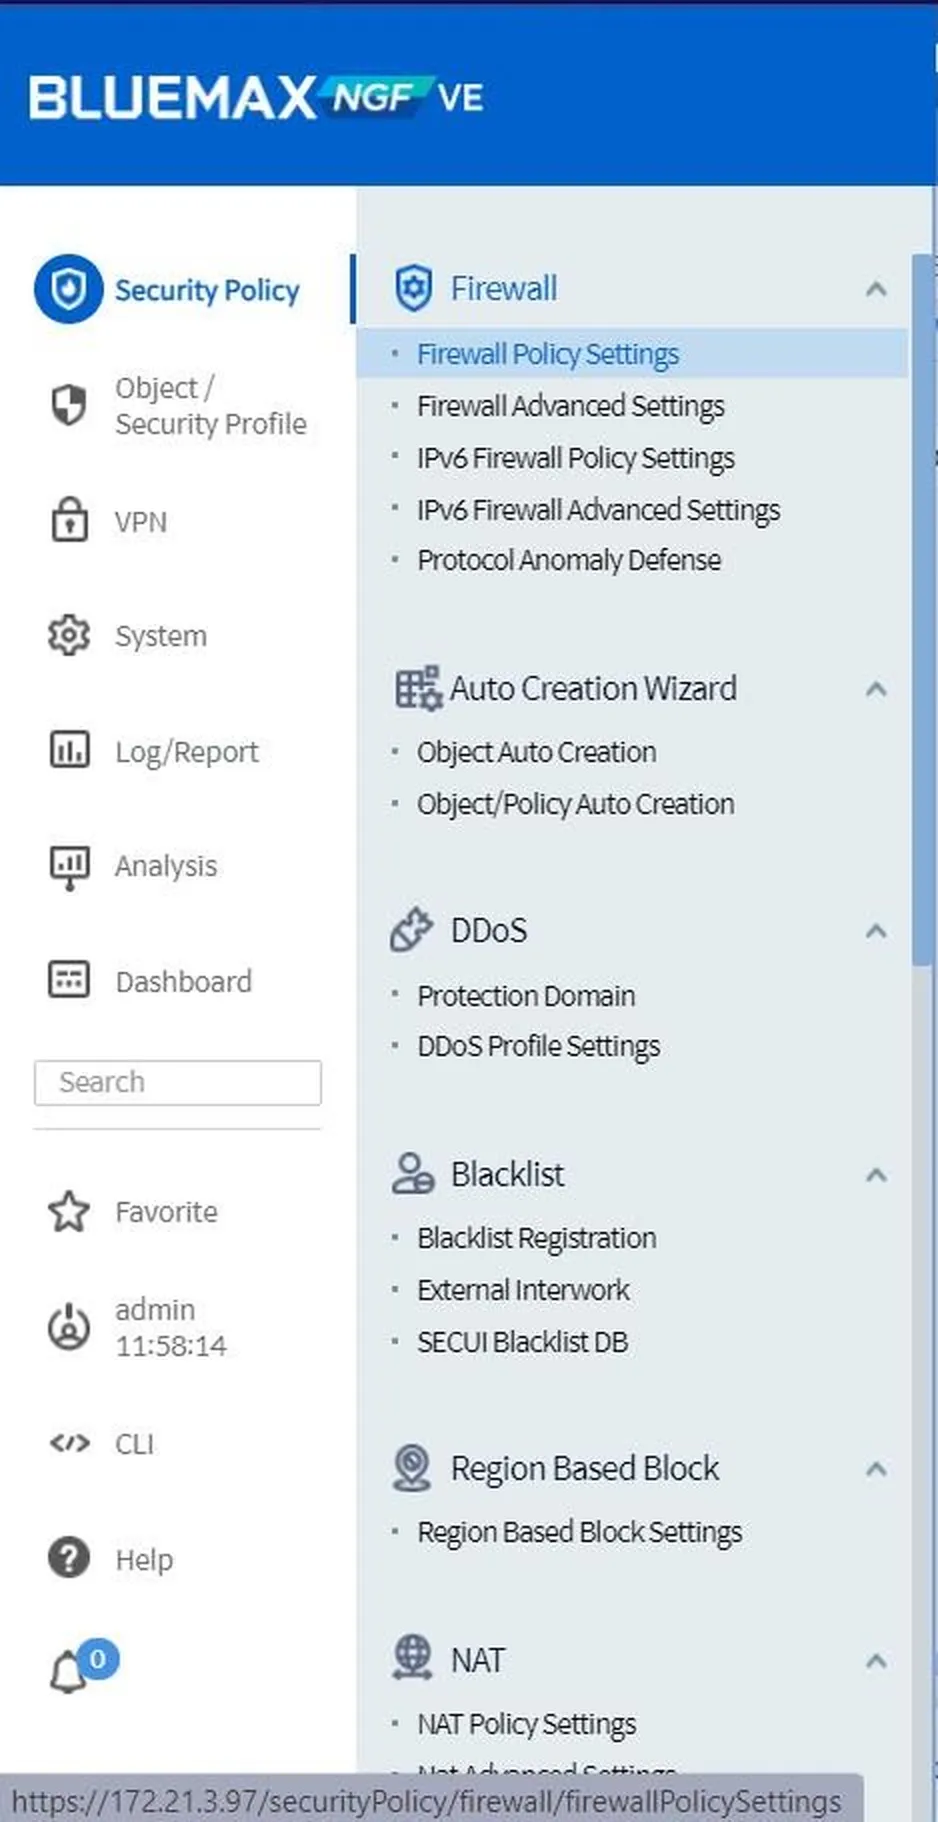The image size is (938, 1822).
Task: Click the System gear icon
Action: 69,635
